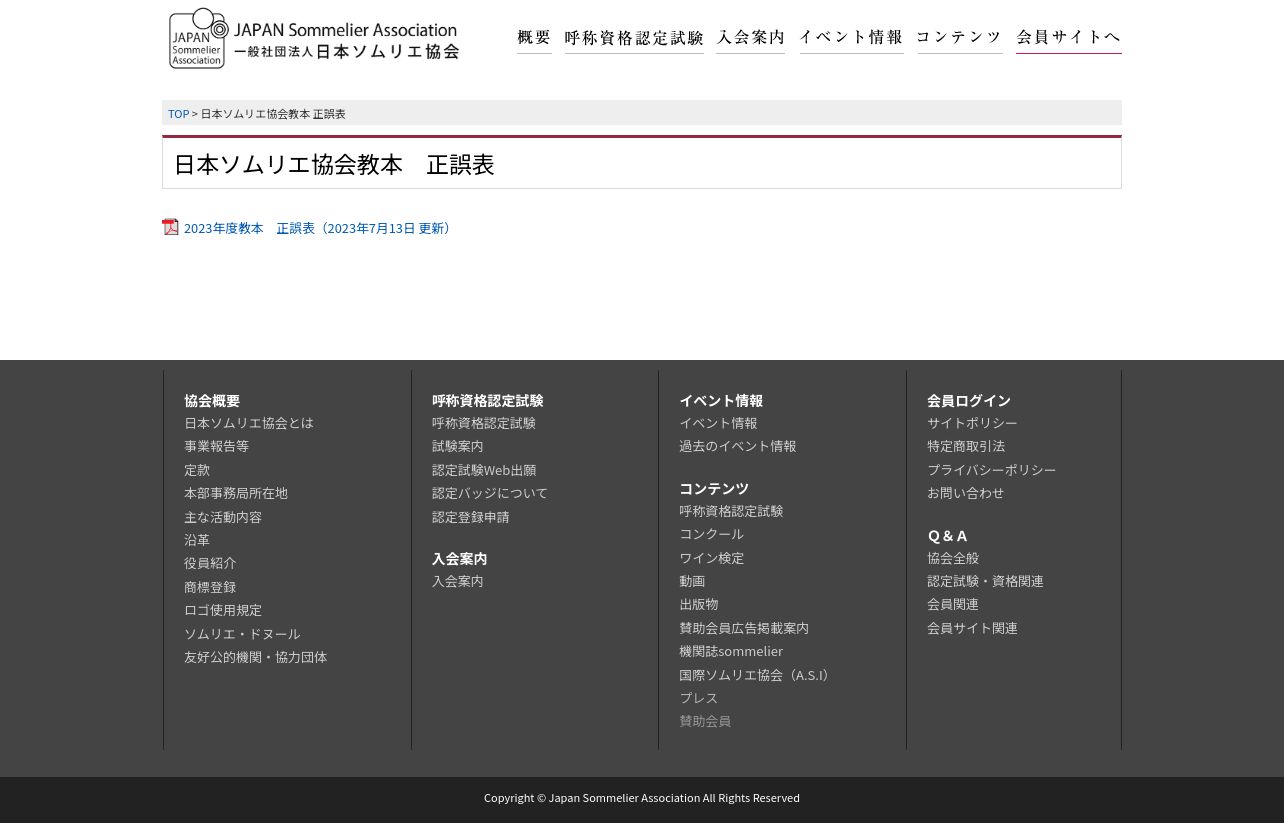1284x824 pixels.
Task: Open 協会全般 Q&A link
Action: tap(953, 558)
